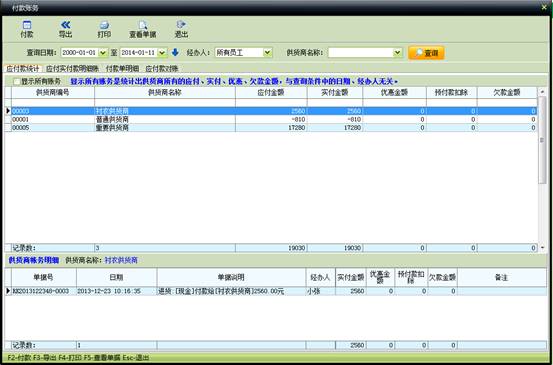
Task: Click the 供货商编号 column header
Action: coord(53,93)
